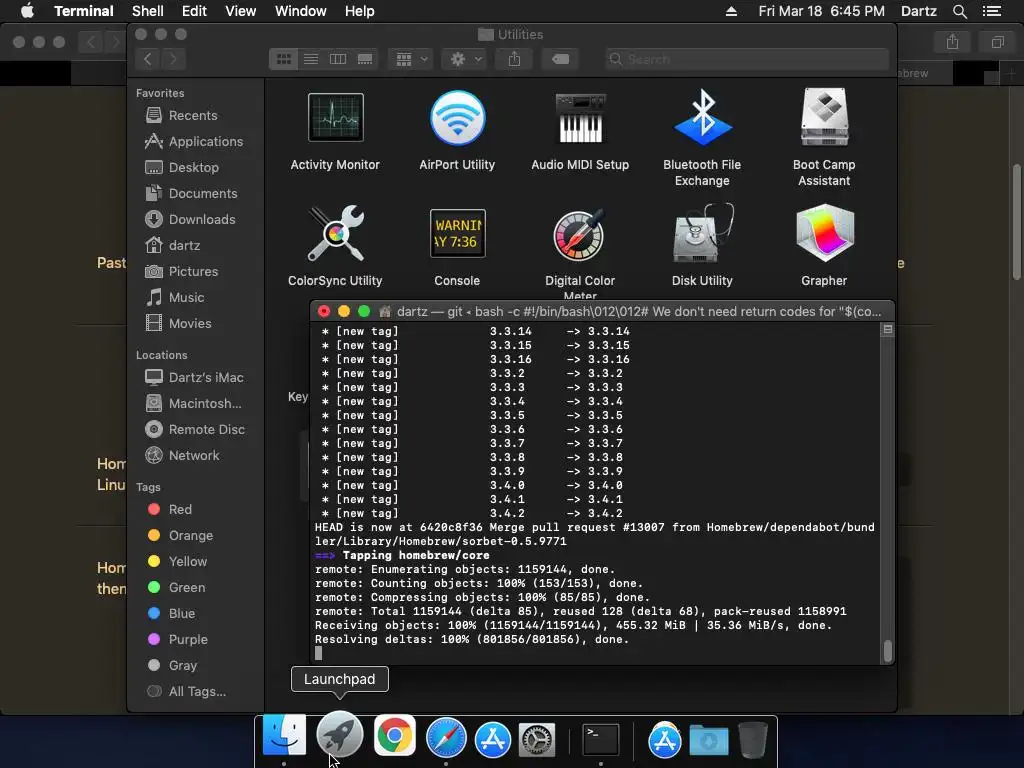Switch to Terminal in the Dock
This screenshot has height=768, width=1024.
pos(601,739)
